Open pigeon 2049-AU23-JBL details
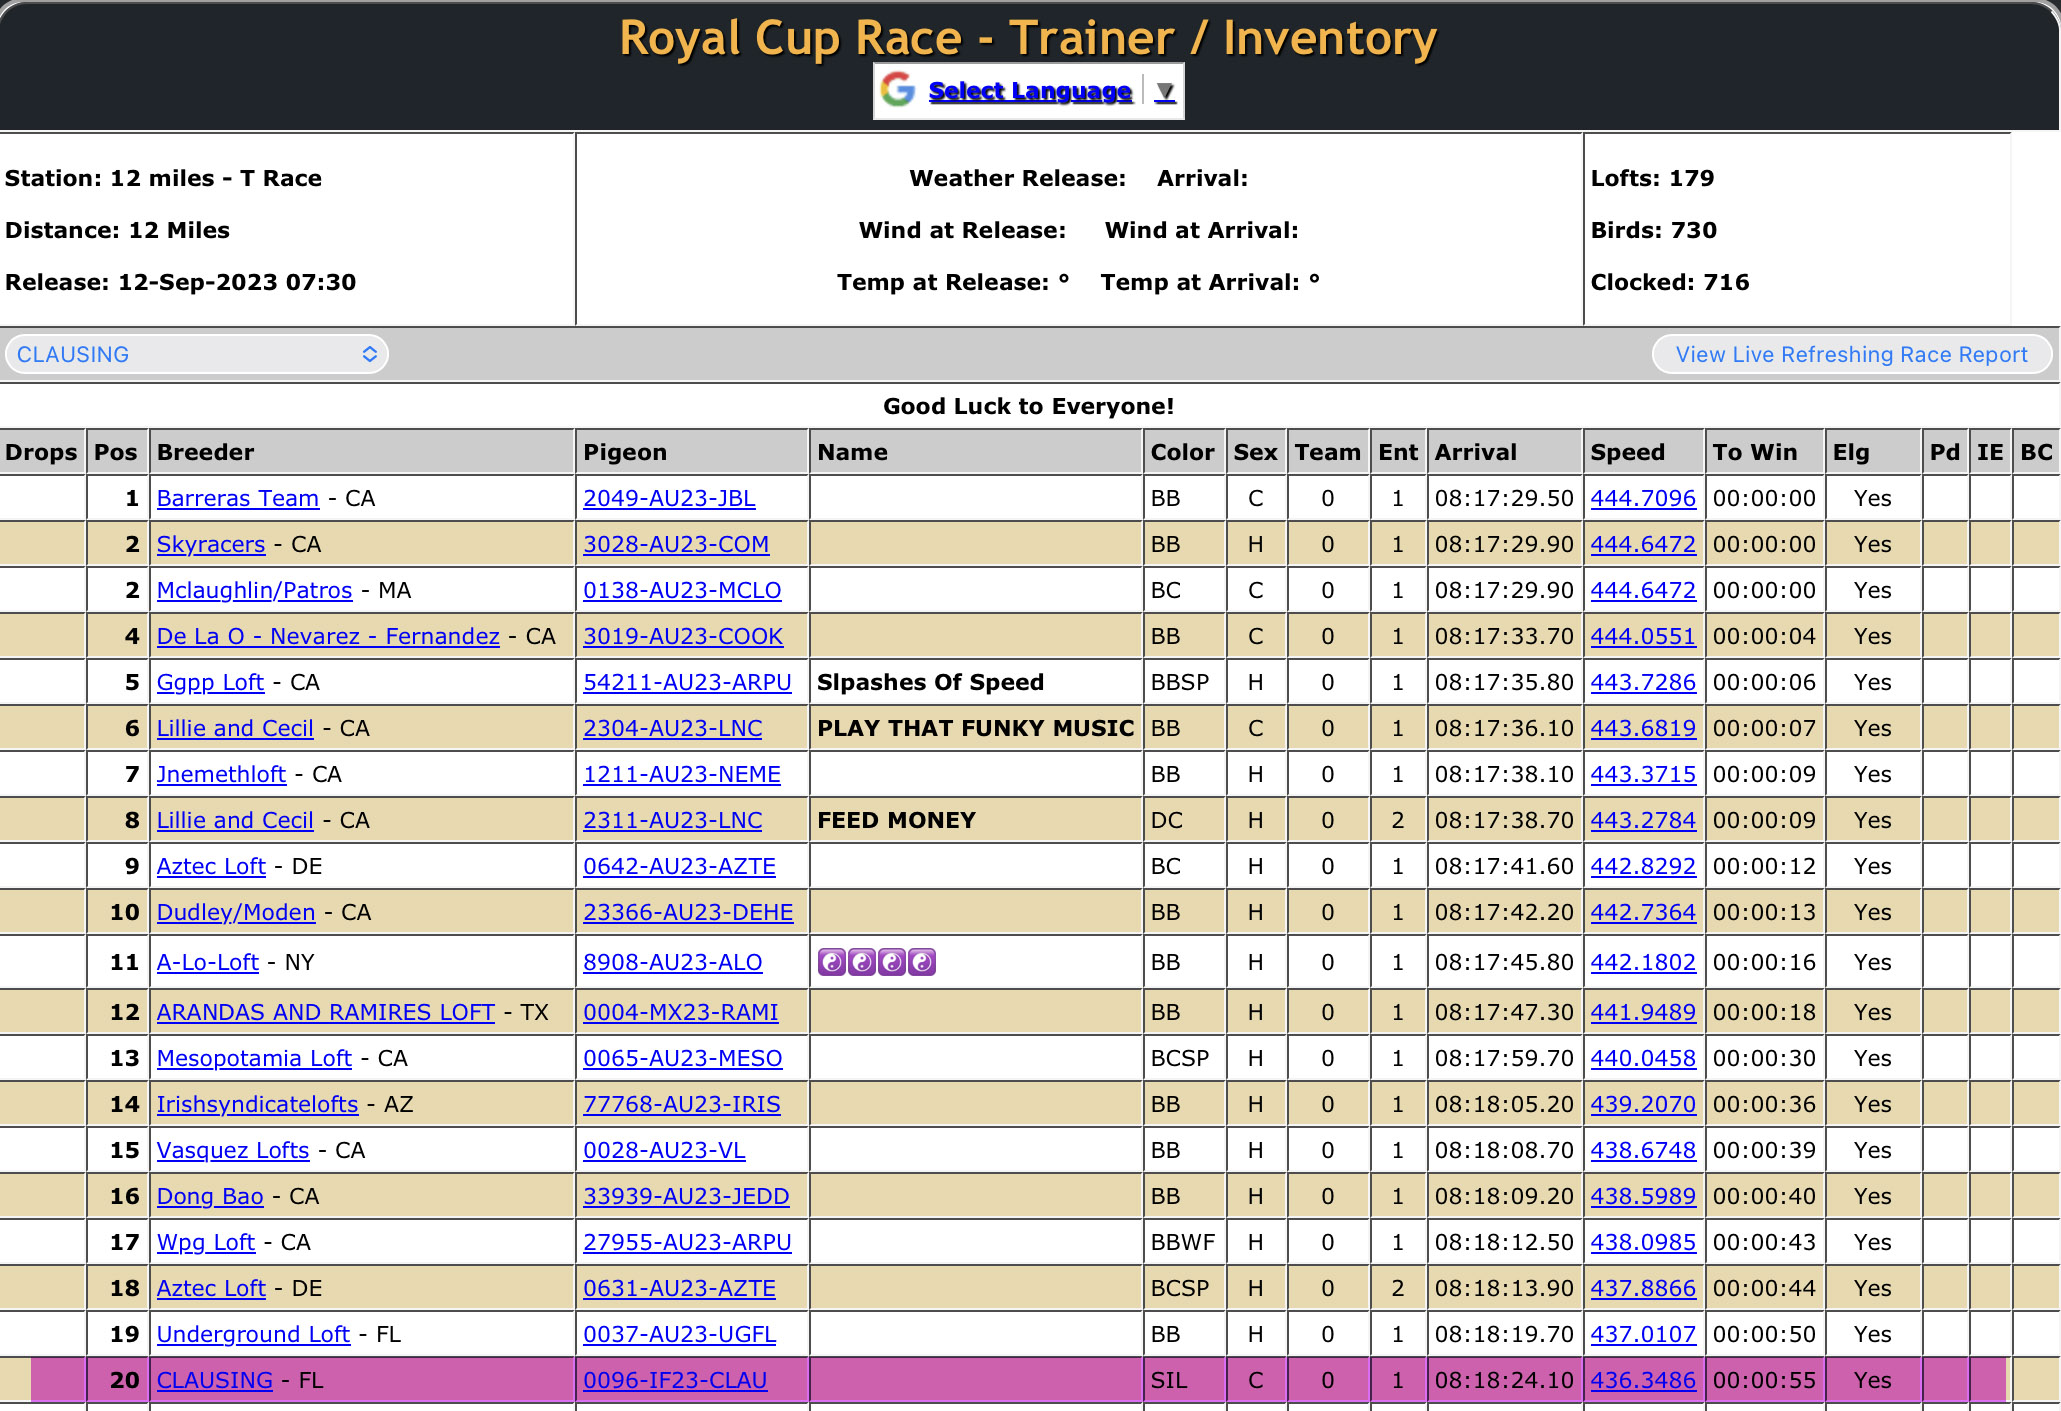 [x=669, y=498]
